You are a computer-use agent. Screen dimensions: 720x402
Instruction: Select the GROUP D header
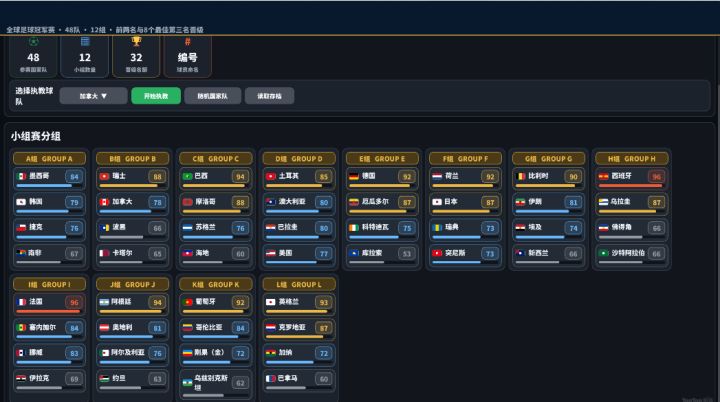[x=299, y=159]
